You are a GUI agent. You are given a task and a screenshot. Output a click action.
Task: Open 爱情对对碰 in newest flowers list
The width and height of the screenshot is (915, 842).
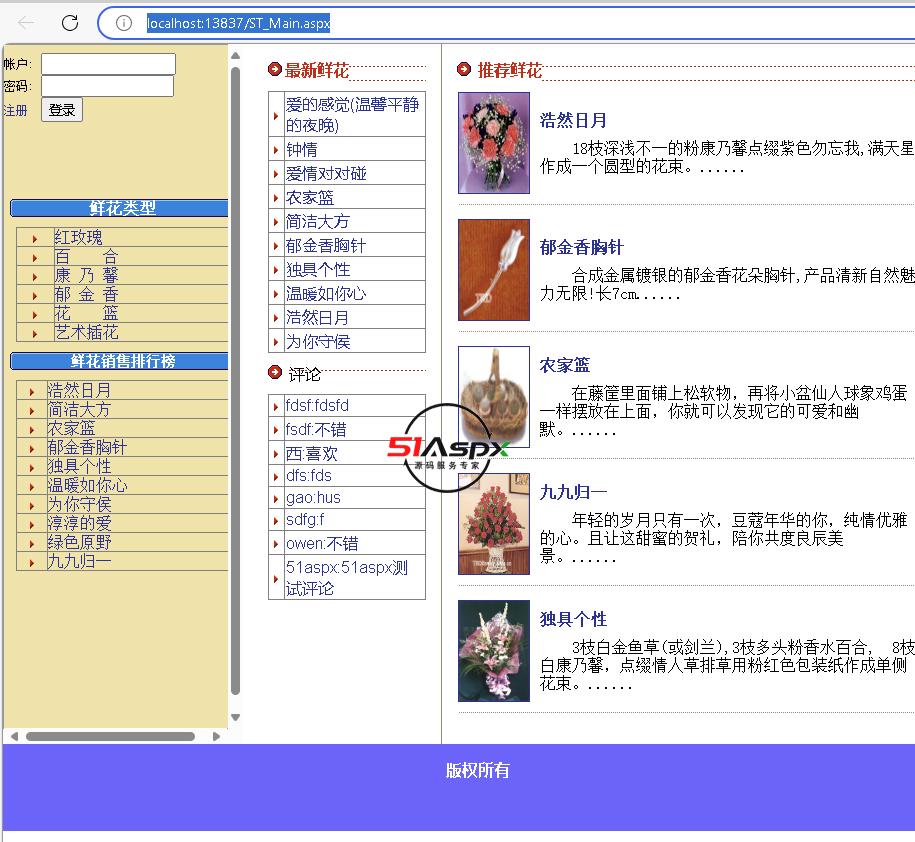(326, 173)
